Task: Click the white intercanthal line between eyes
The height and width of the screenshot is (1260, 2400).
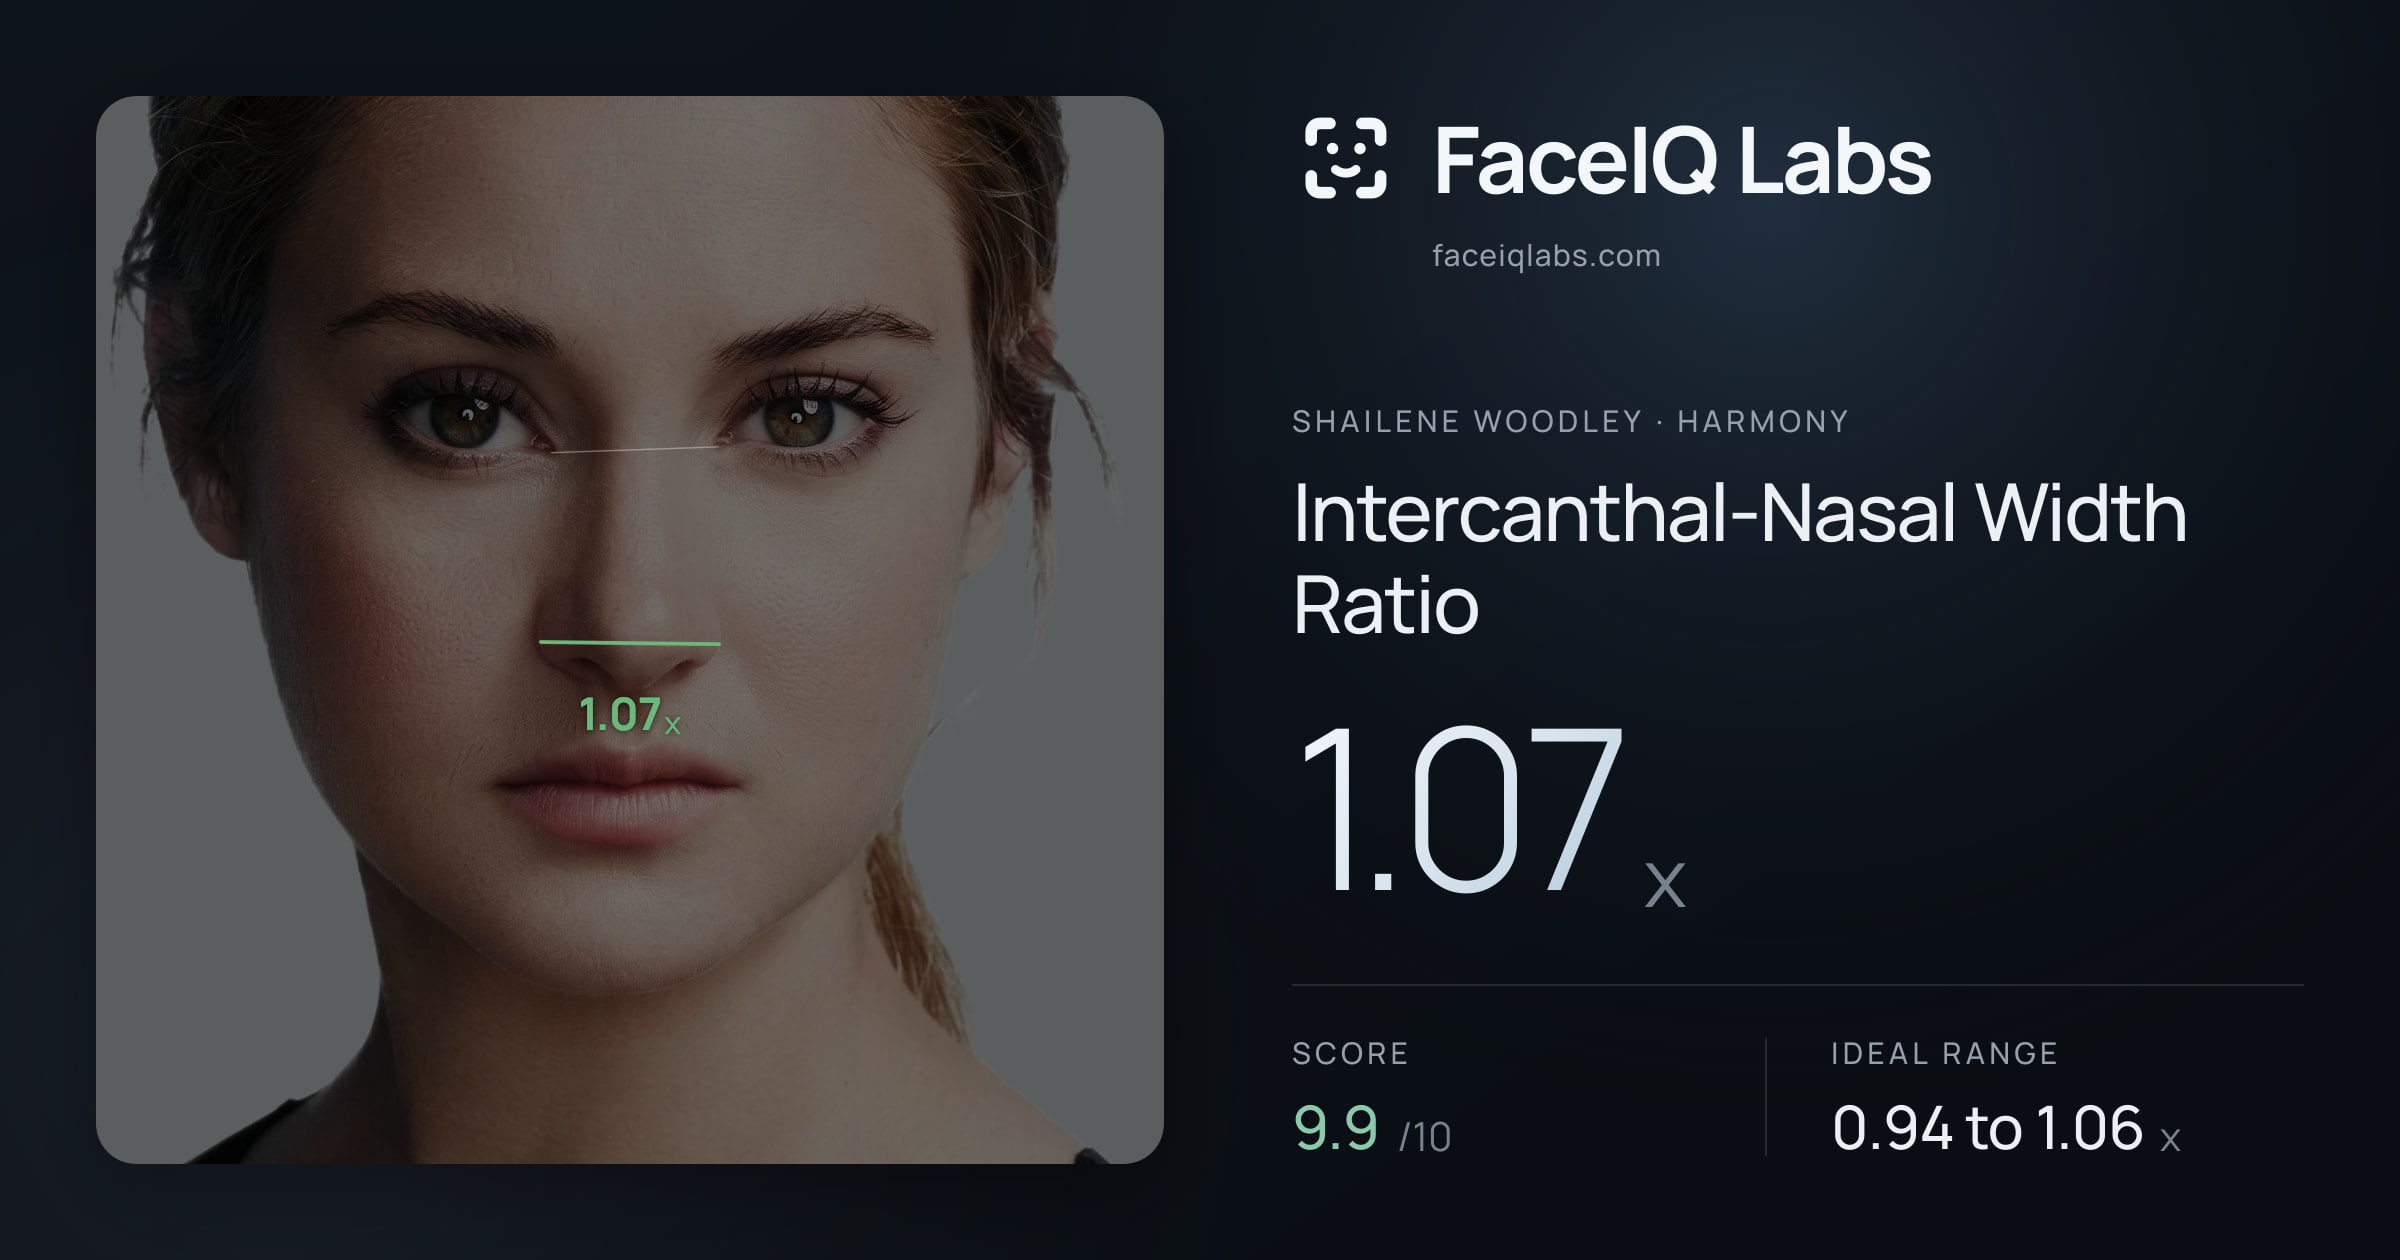Action: tap(634, 449)
